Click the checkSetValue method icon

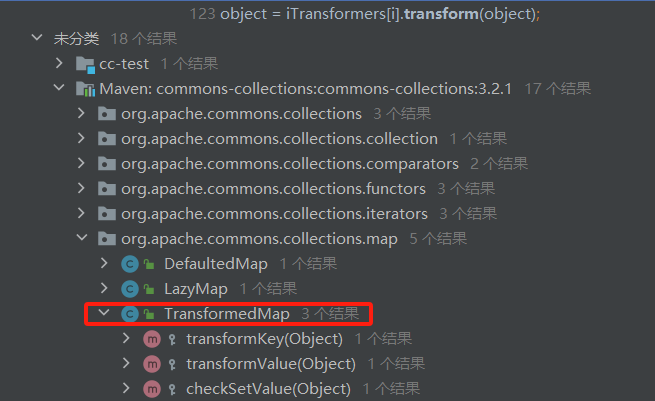click(x=152, y=389)
